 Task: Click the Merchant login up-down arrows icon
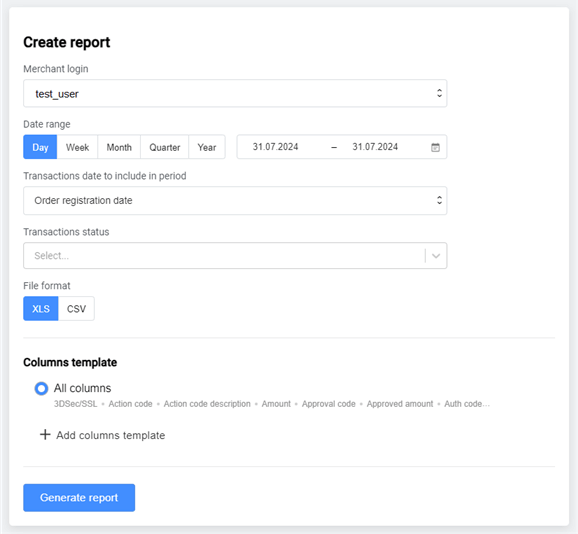(439, 93)
